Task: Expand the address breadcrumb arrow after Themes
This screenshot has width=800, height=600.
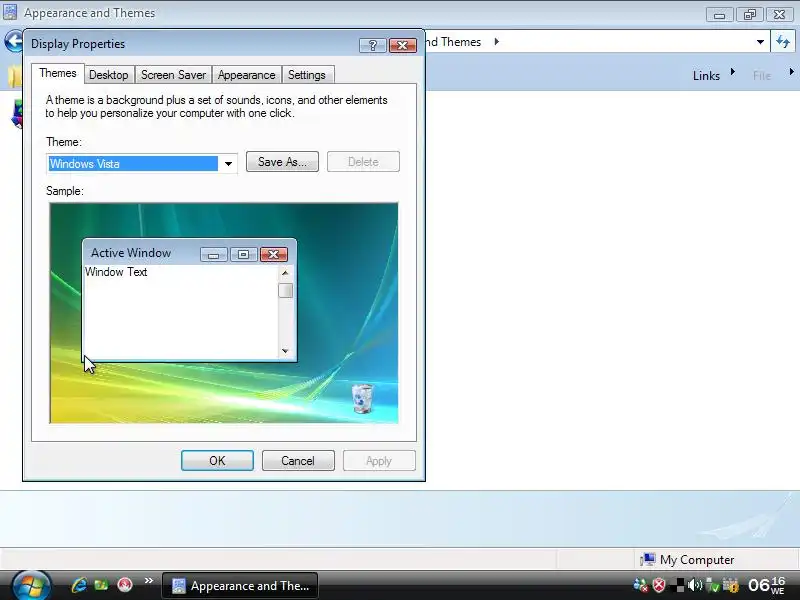Action: coord(496,41)
